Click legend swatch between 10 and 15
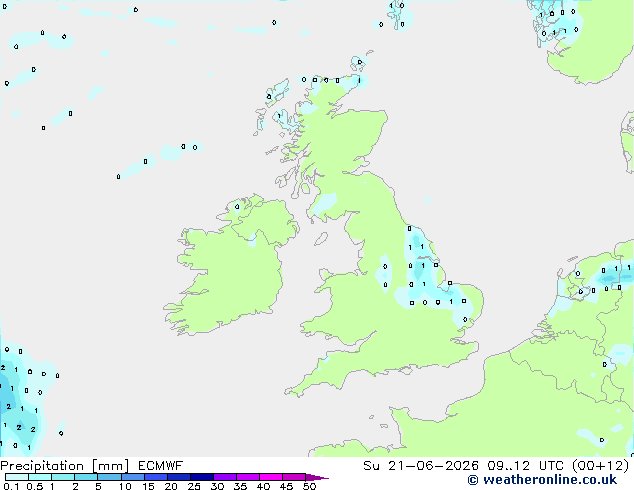 pyautogui.click(x=132, y=477)
